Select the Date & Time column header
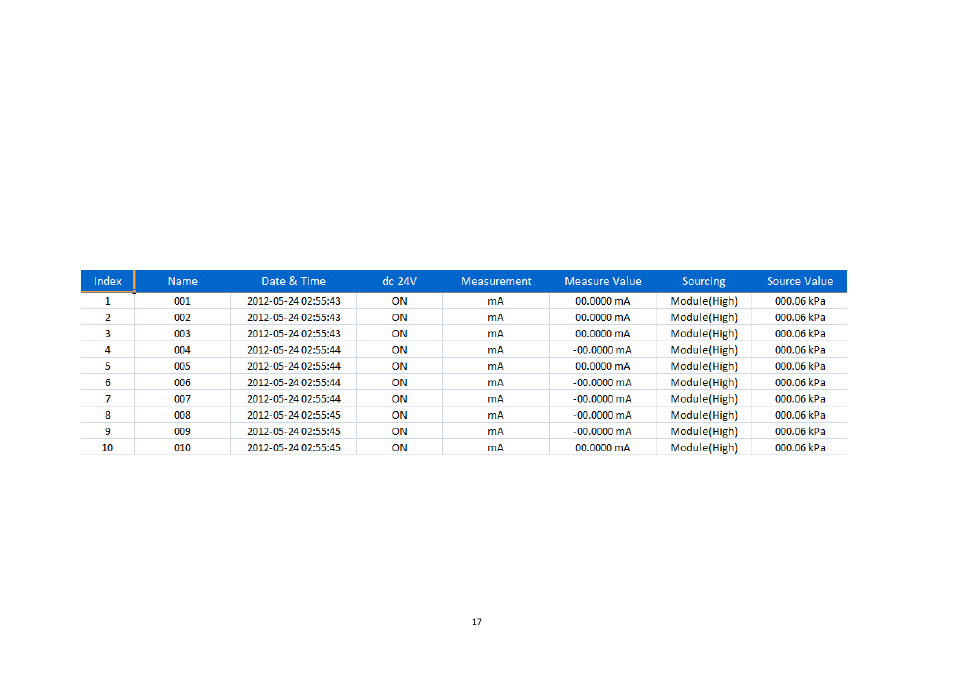Screen dimensions: 954x675 pyautogui.click(x=293, y=281)
